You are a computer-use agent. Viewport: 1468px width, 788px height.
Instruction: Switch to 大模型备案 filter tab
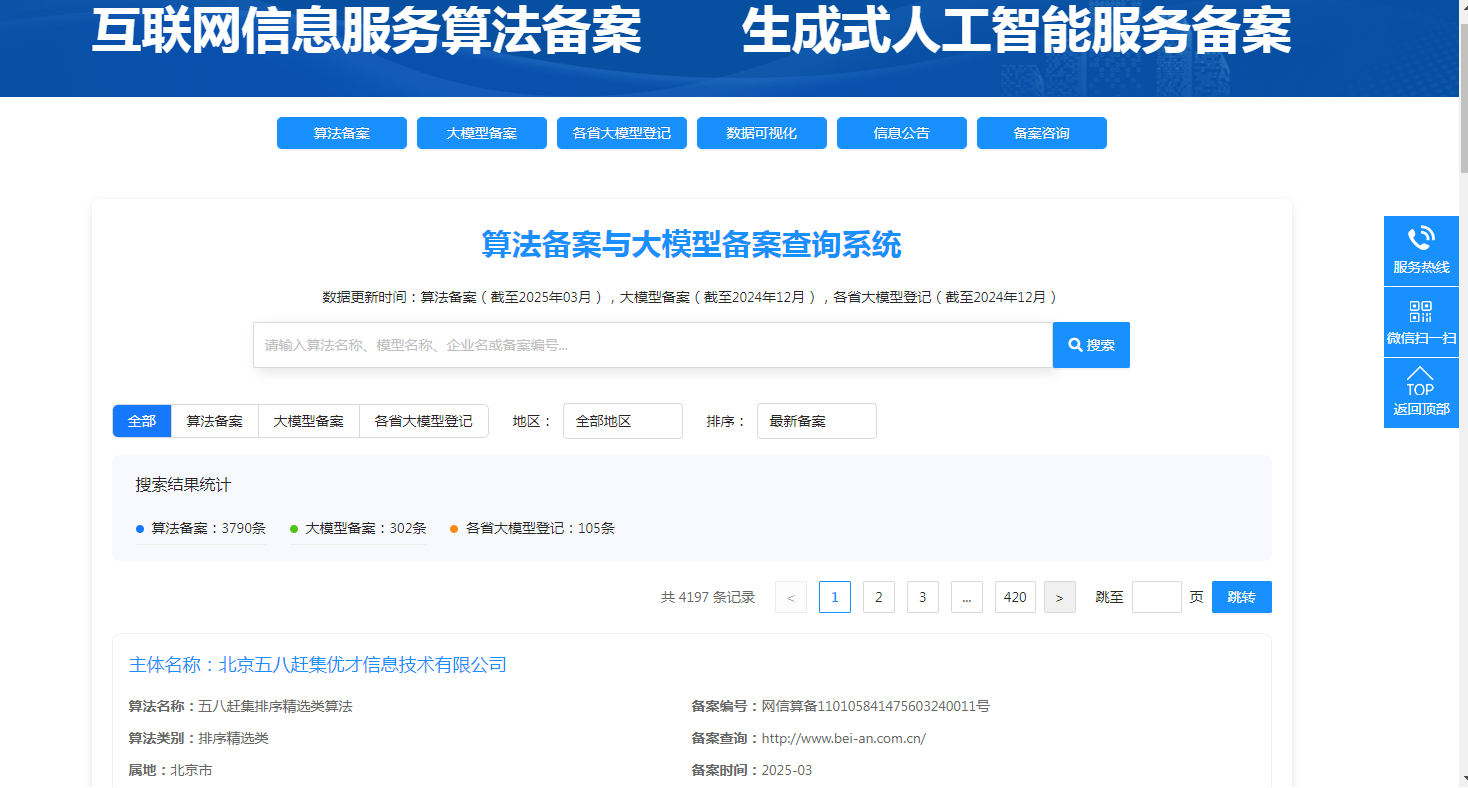308,421
